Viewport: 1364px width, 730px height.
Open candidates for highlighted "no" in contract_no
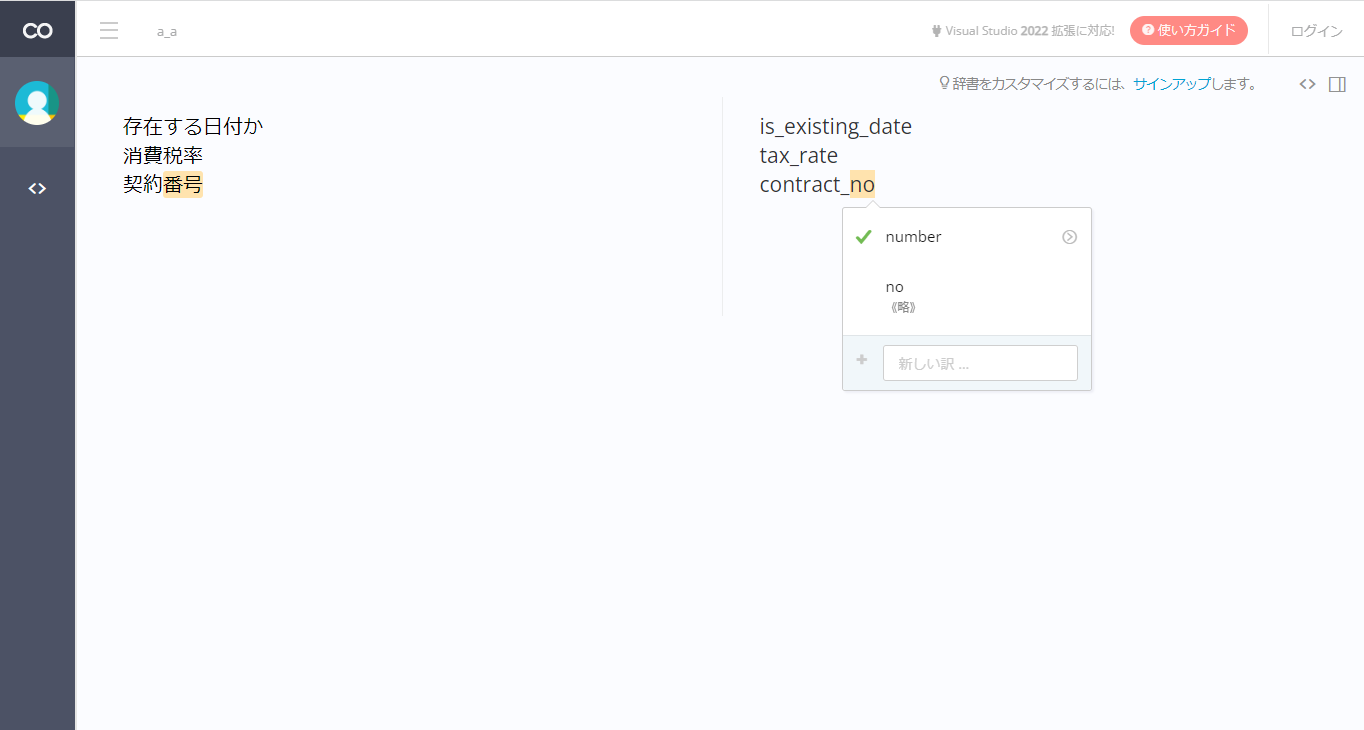tap(862, 184)
